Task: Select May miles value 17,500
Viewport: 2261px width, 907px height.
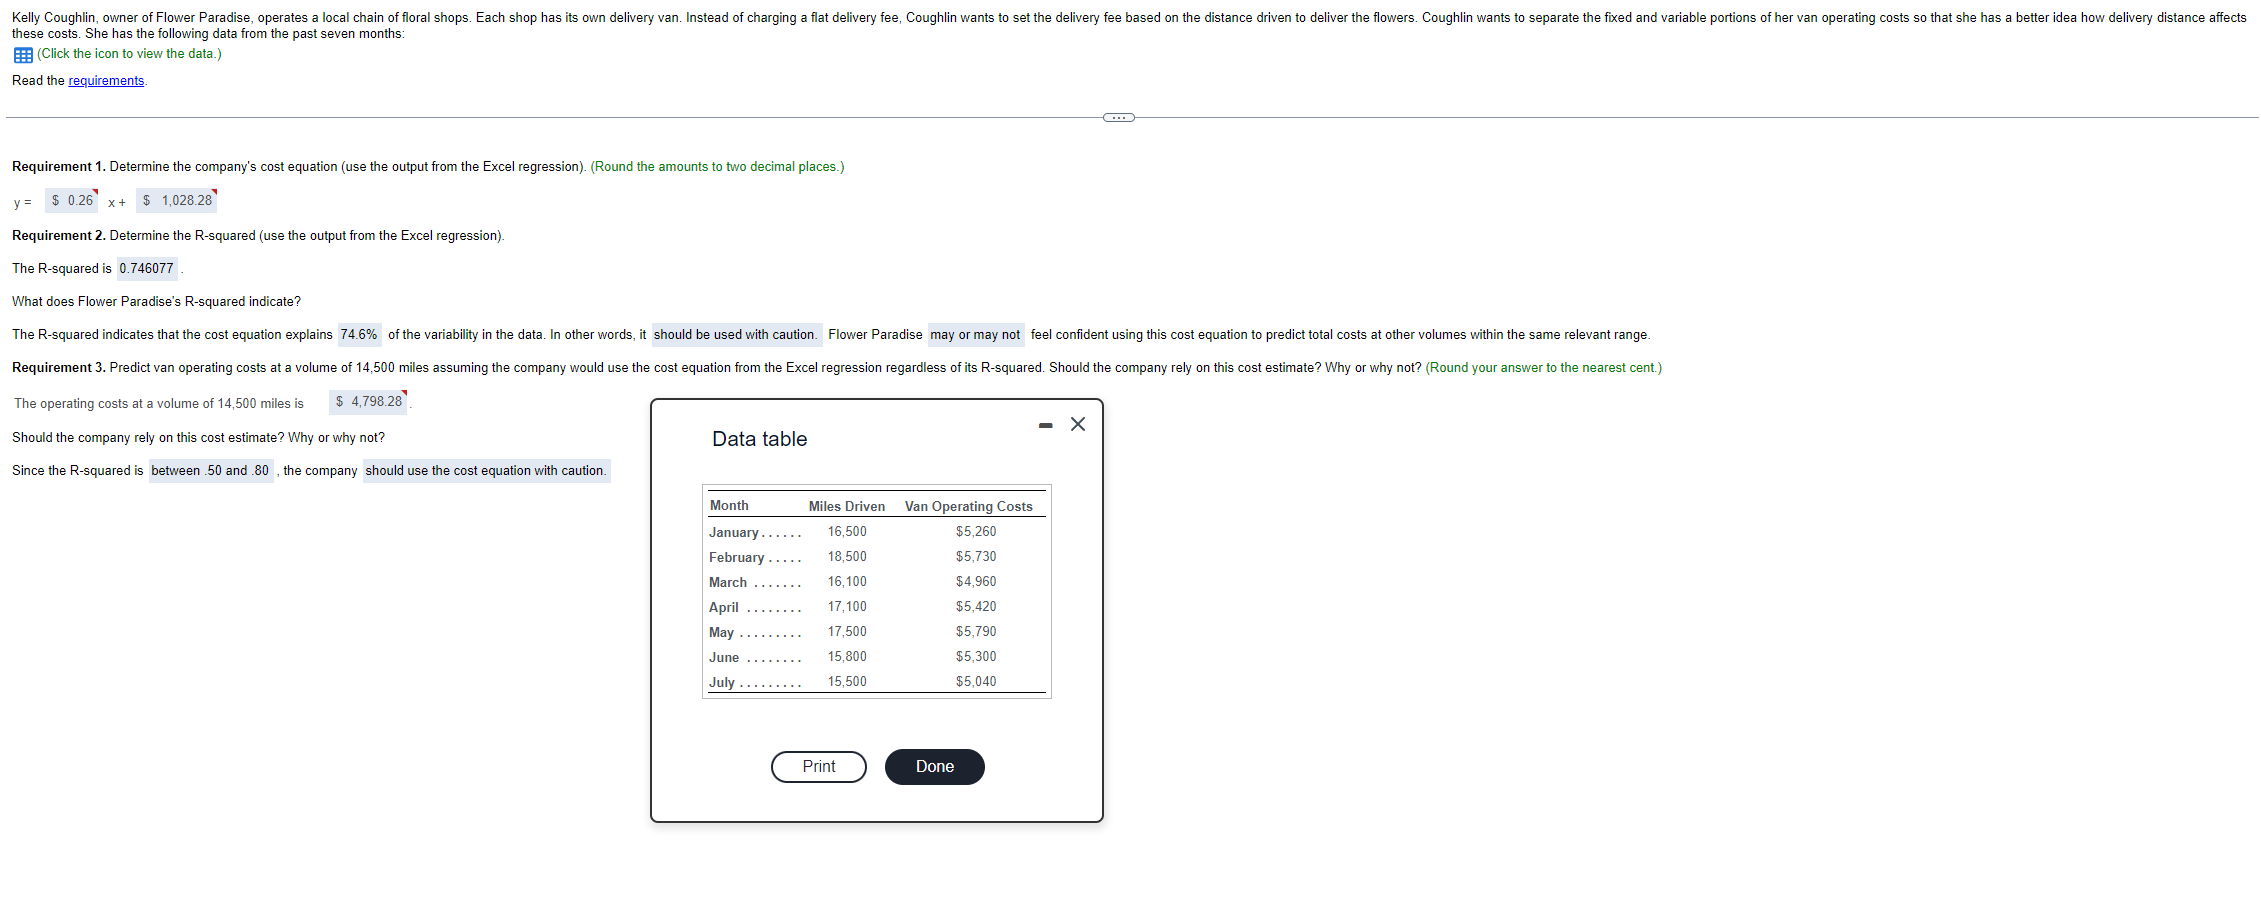Action: [847, 632]
